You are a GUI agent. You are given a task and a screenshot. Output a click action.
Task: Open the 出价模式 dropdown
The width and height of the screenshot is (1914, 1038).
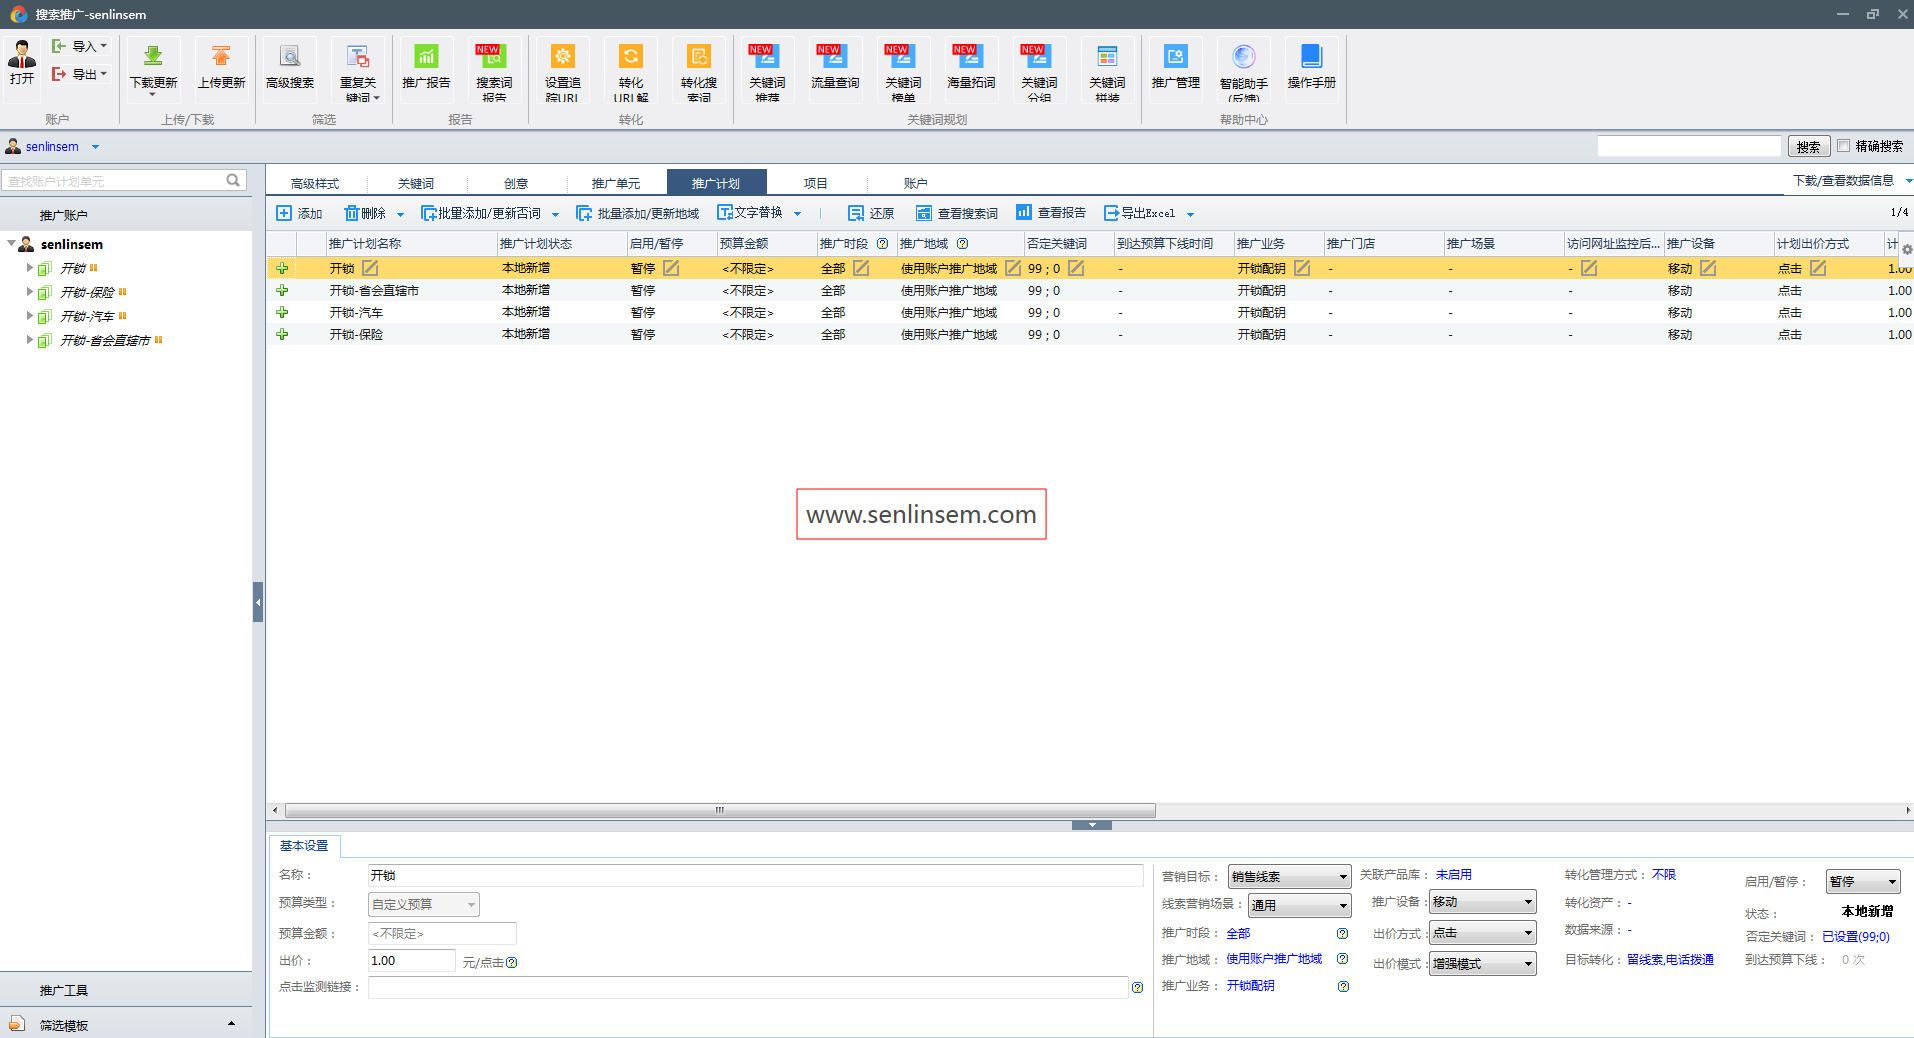[1482, 964]
